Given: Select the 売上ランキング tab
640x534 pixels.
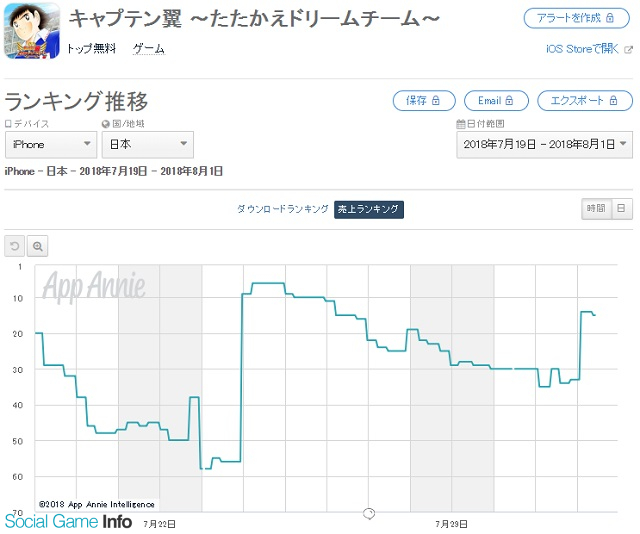Looking at the screenshot, I should pos(369,209).
